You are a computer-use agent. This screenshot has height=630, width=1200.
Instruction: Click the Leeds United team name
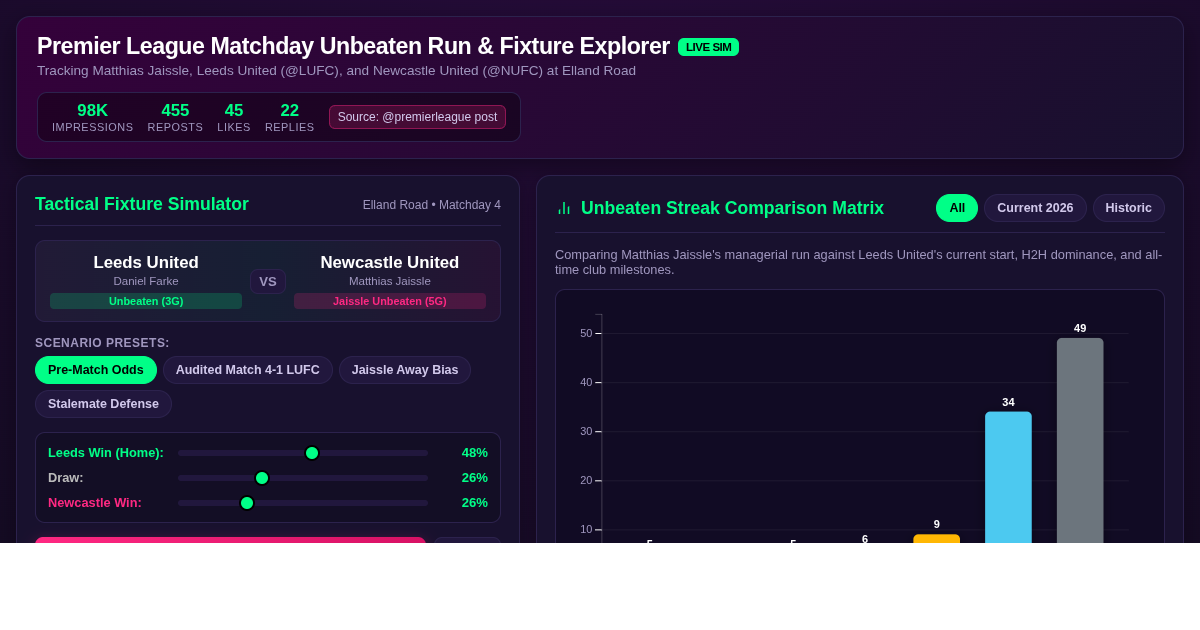[146, 263]
